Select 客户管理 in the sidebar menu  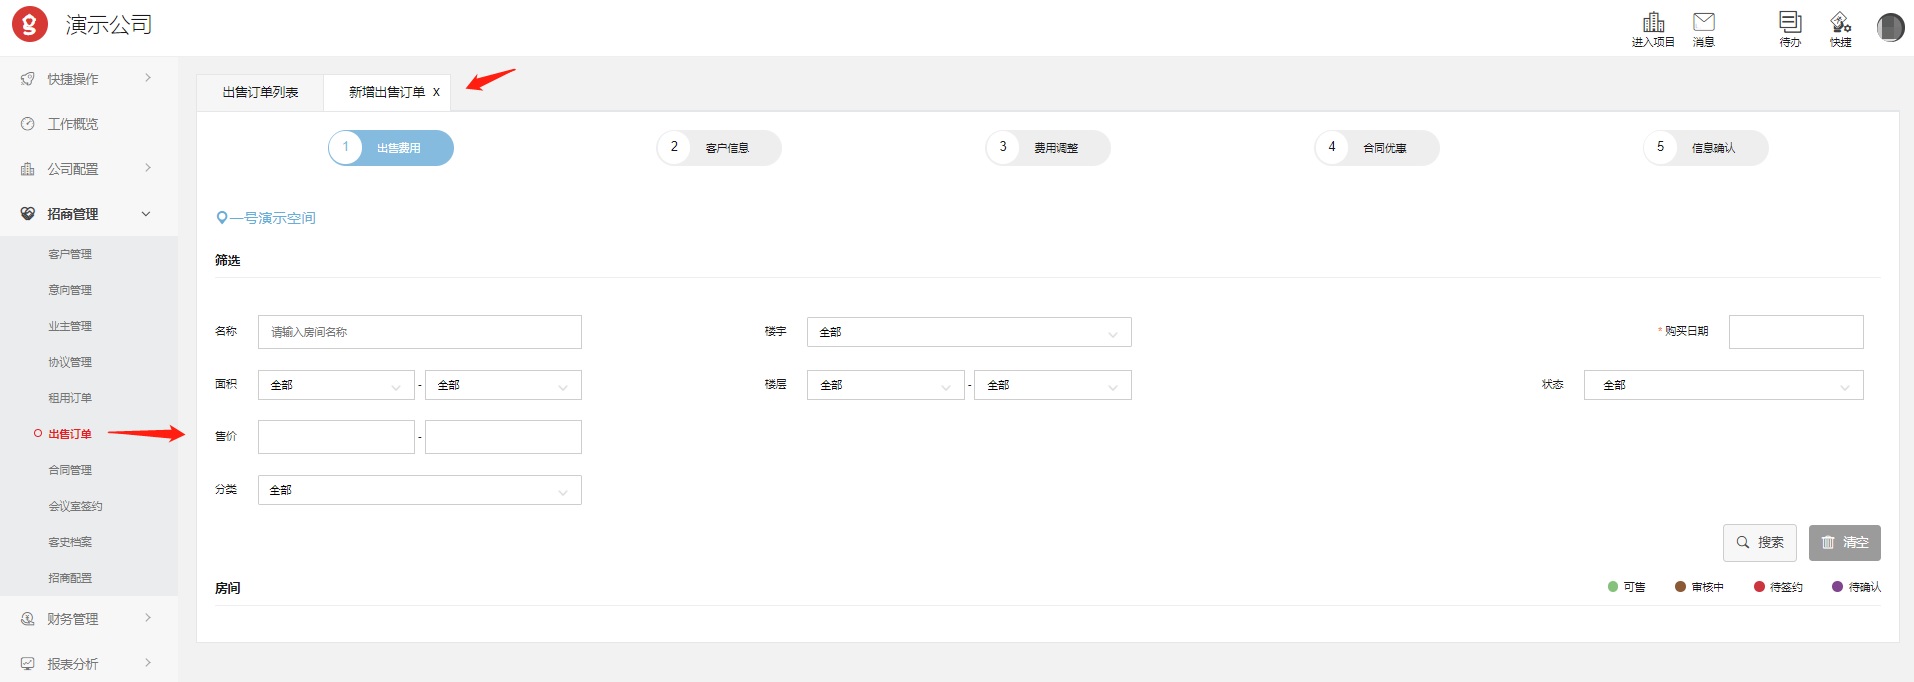[70, 254]
